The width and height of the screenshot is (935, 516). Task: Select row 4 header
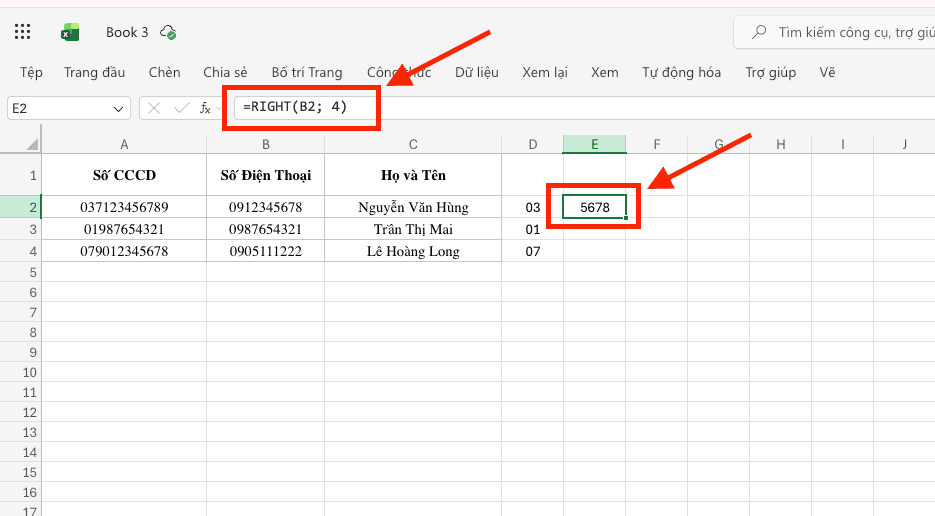(x=21, y=251)
